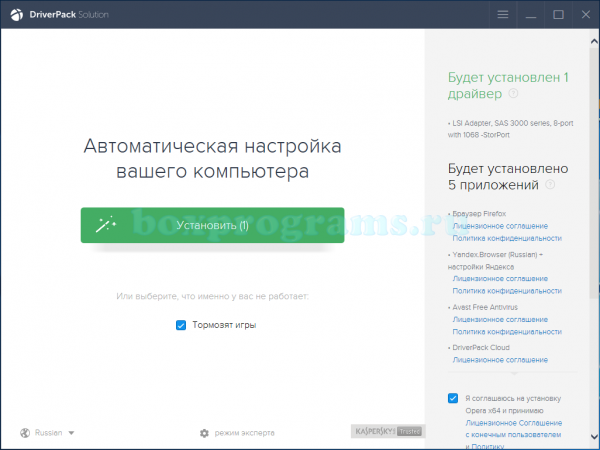Image resolution: width=600 pixels, height=450 pixels.
Task: Open режим эксперта link
Action: tap(245, 433)
